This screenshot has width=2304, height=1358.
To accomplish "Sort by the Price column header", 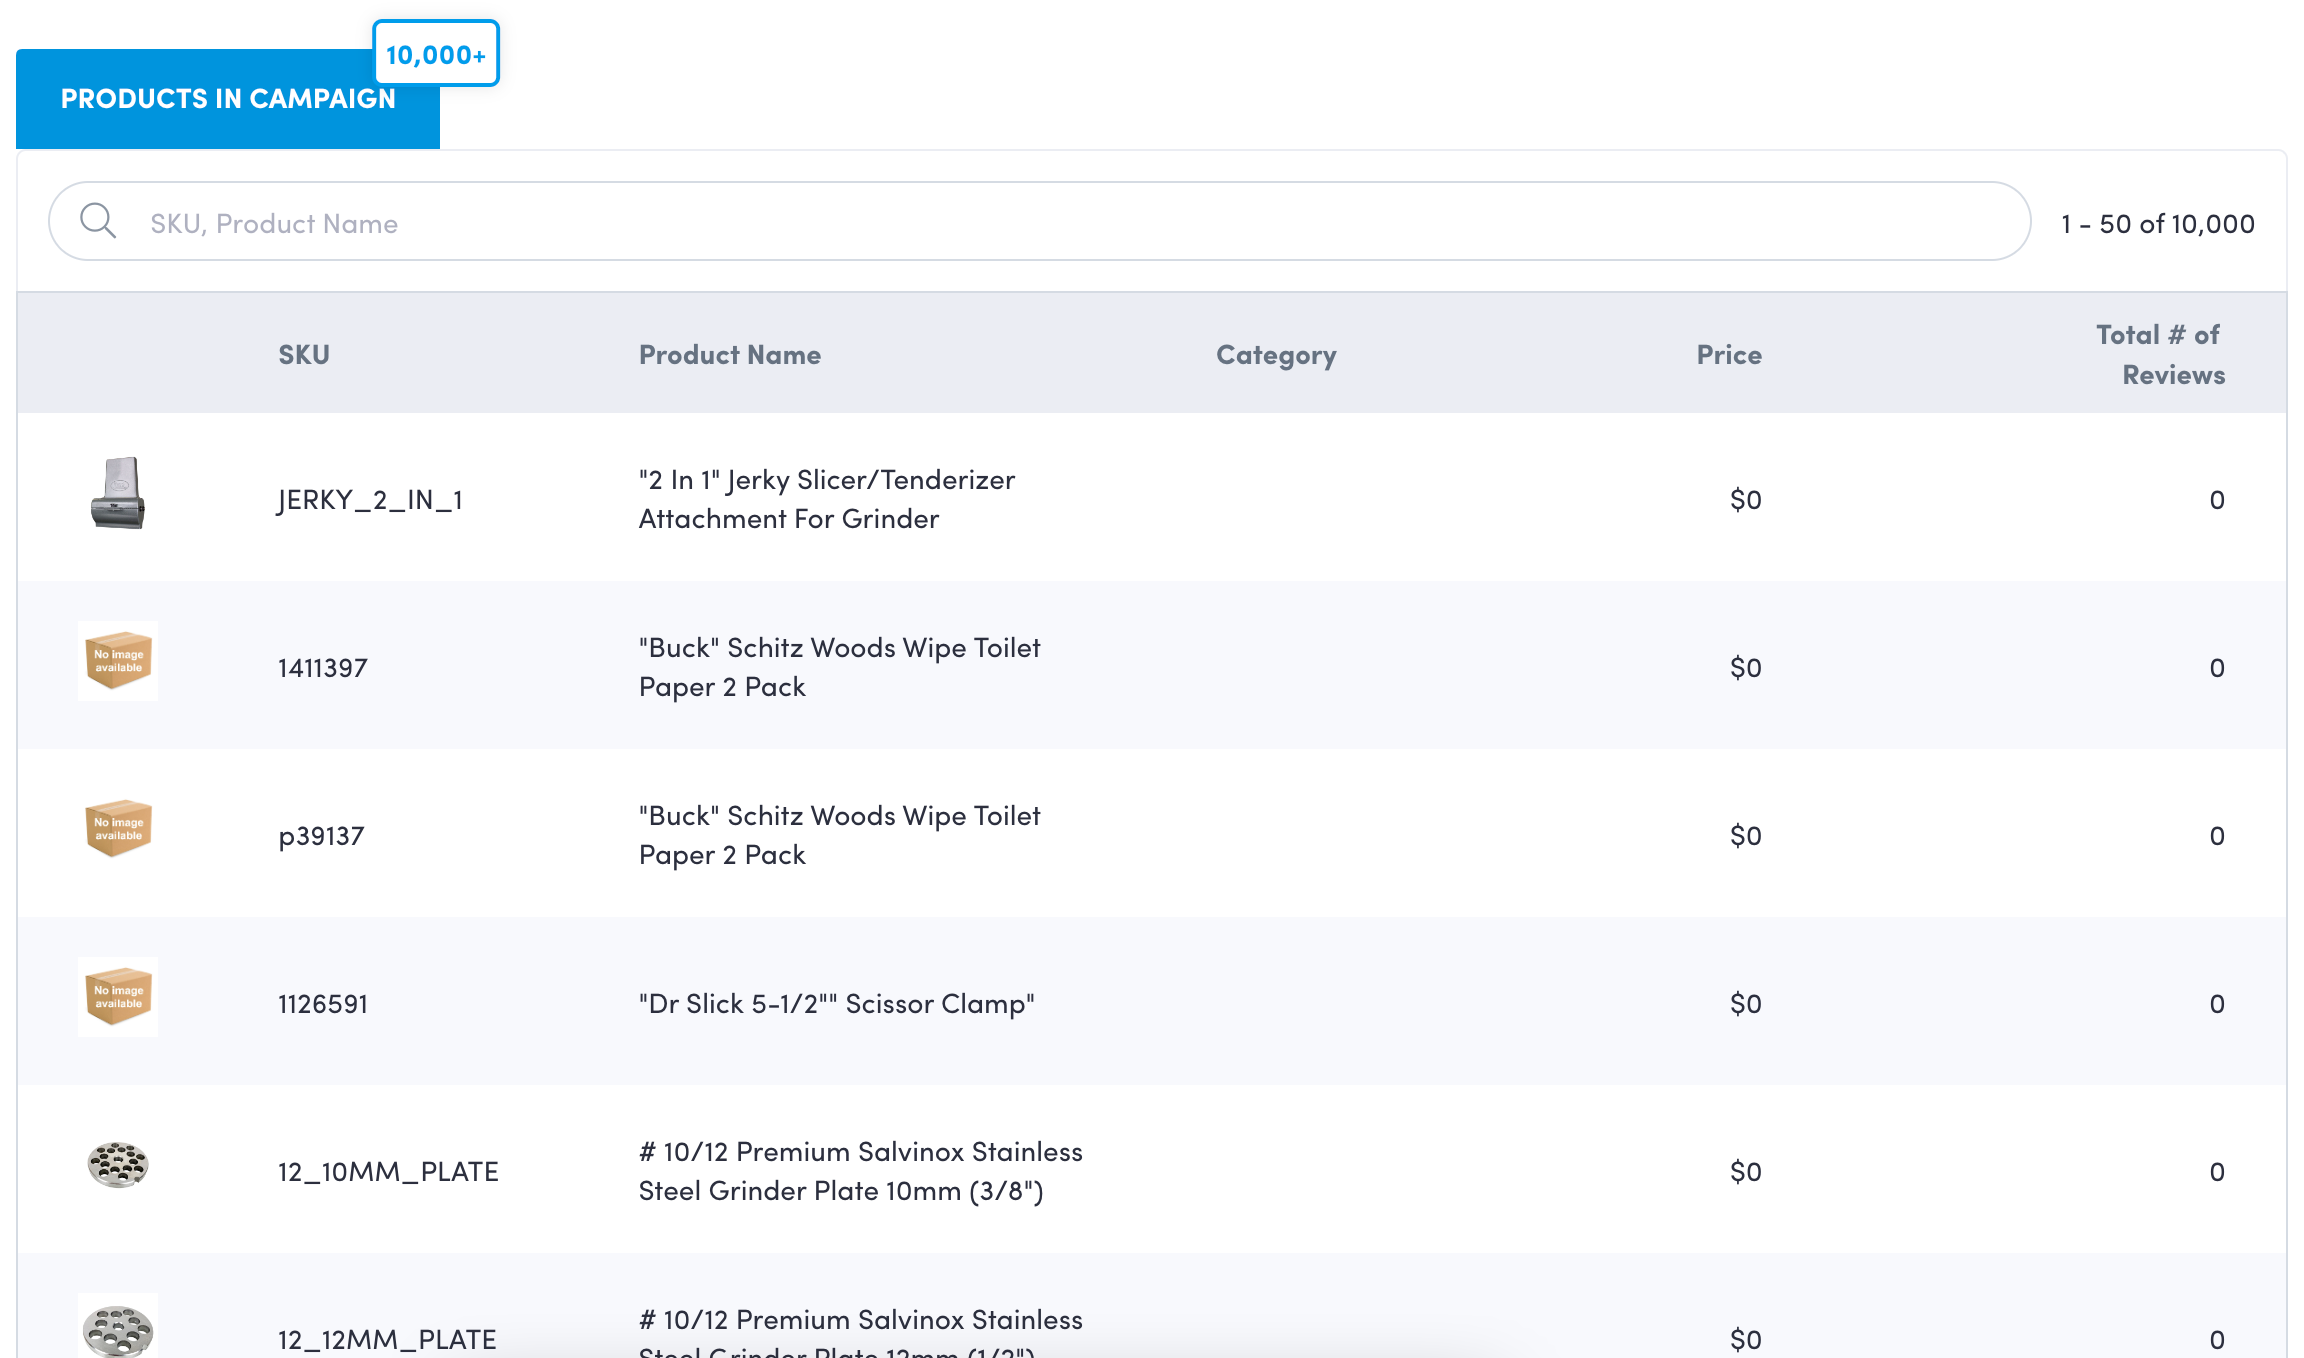I will point(1728,355).
